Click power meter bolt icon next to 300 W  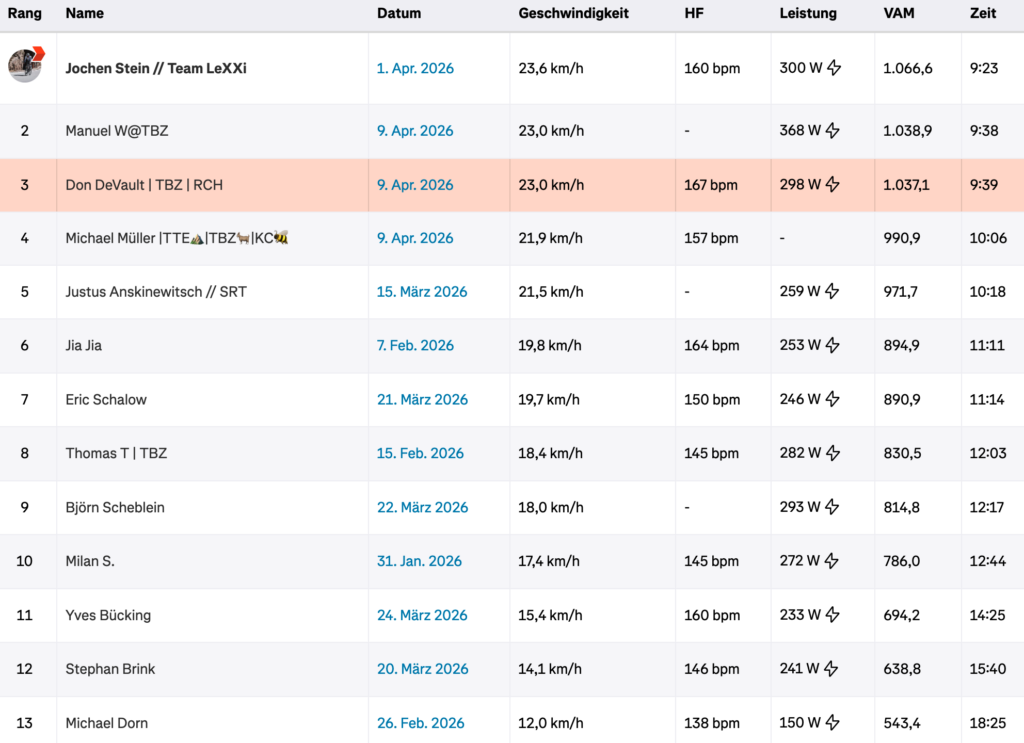click(x=834, y=69)
